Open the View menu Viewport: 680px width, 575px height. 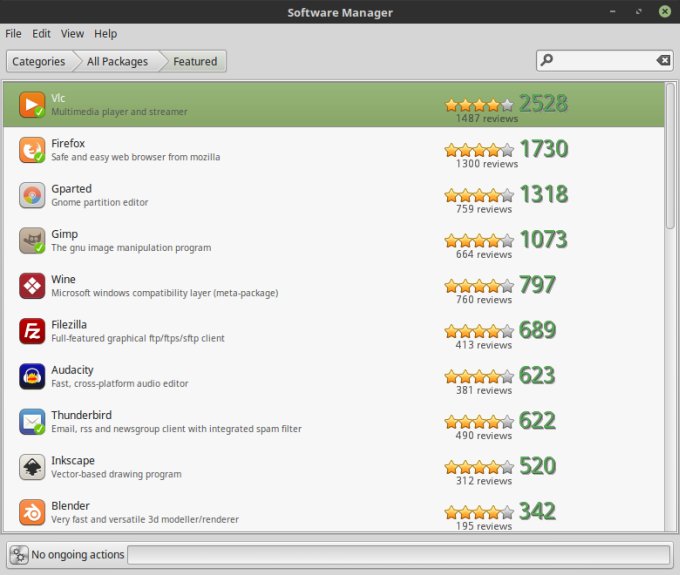[x=72, y=33]
